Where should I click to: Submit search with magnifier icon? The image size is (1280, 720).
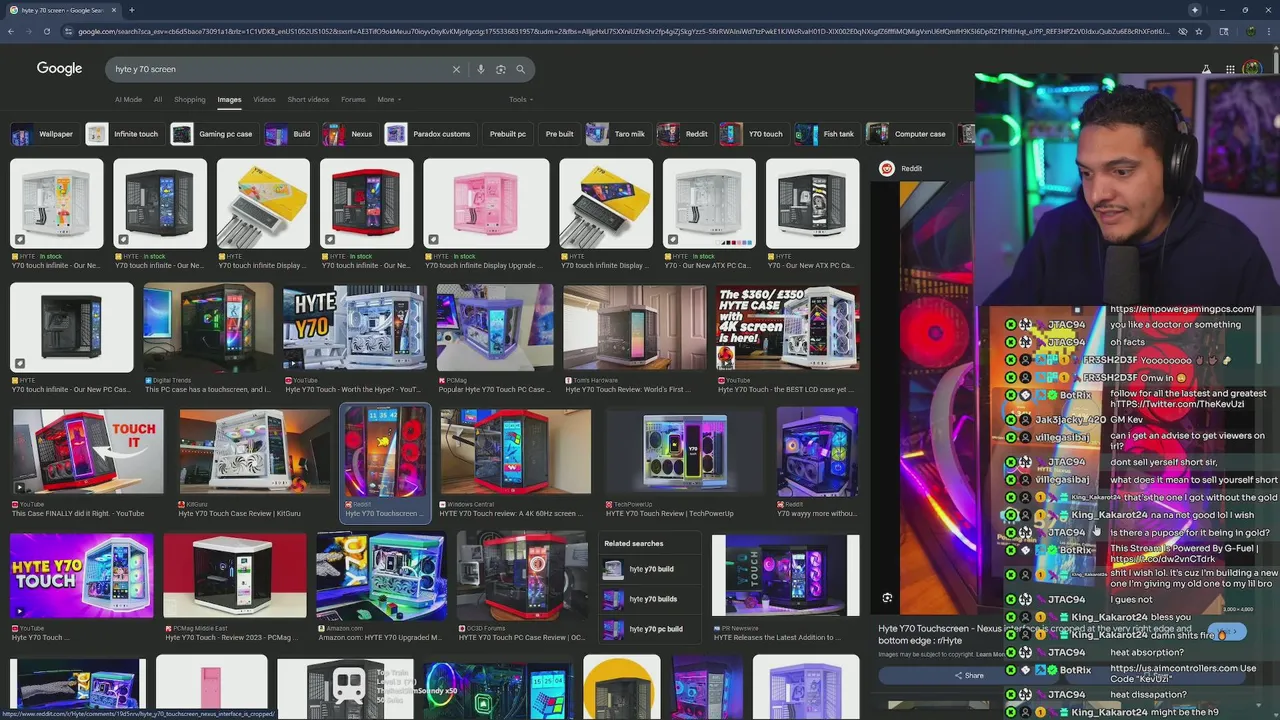click(521, 69)
